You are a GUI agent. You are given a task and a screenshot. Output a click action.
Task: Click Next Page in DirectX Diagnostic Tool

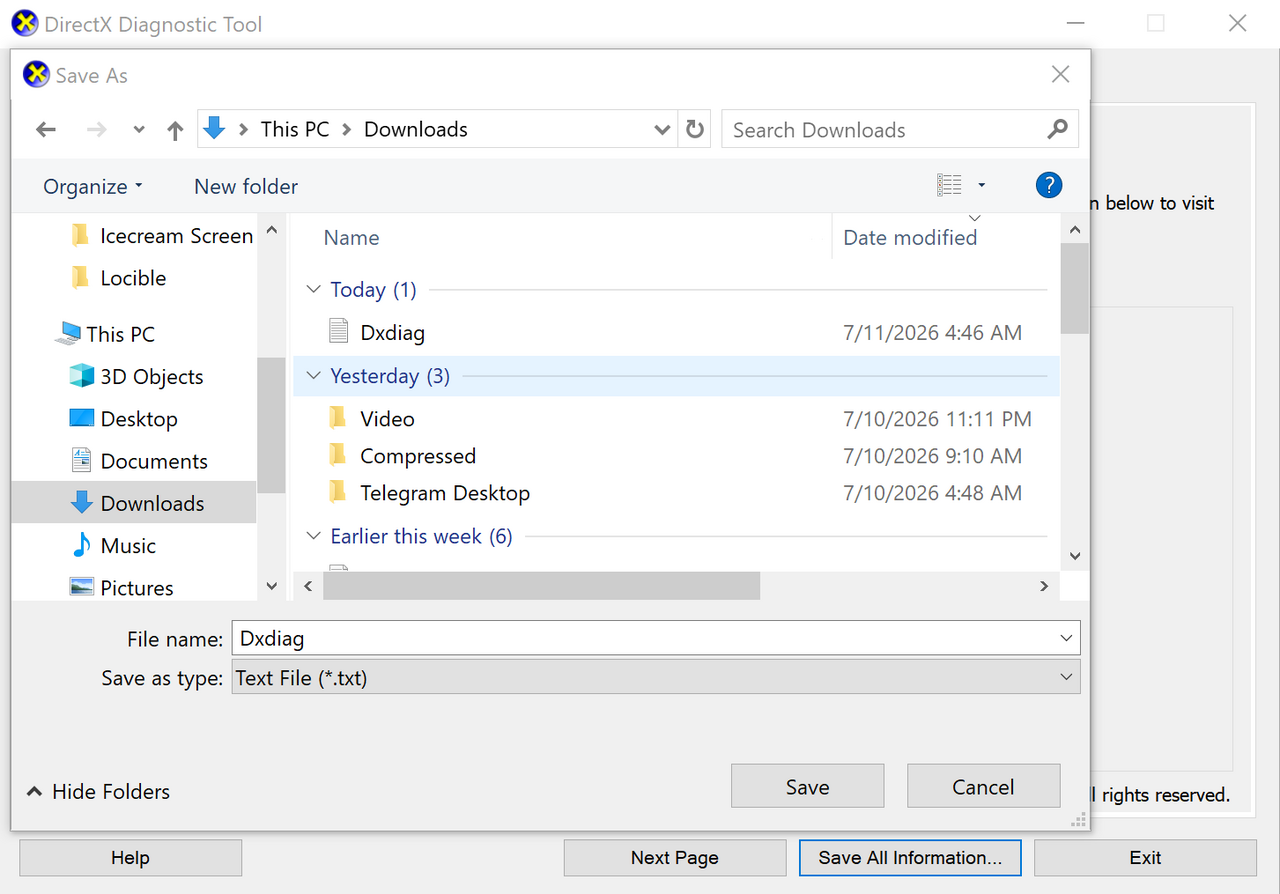pyautogui.click(x=675, y=858)
